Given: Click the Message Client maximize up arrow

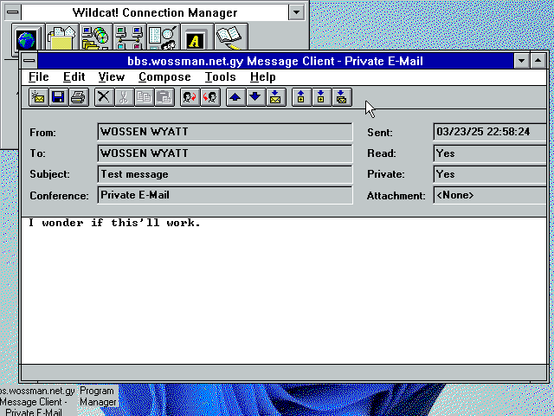Looking at the screenshot, I should 538,61.
